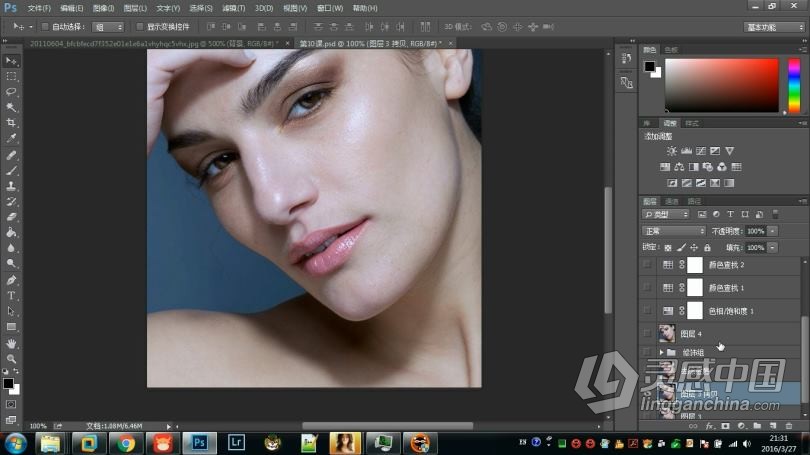Viewport: 810px width, 455px height.
Task: Click the Lightroom icon in taskbar
Action: tap(236, 443)
